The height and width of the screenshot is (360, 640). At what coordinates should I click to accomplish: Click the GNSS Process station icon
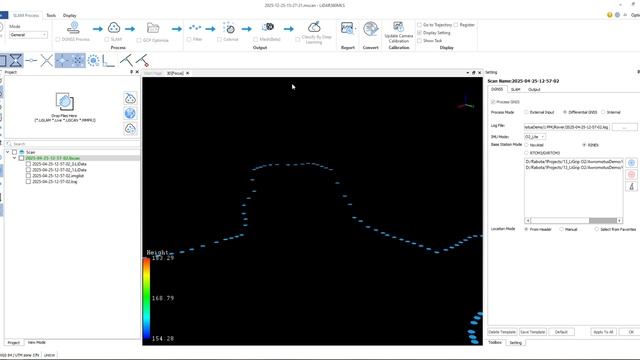point(73,27)
